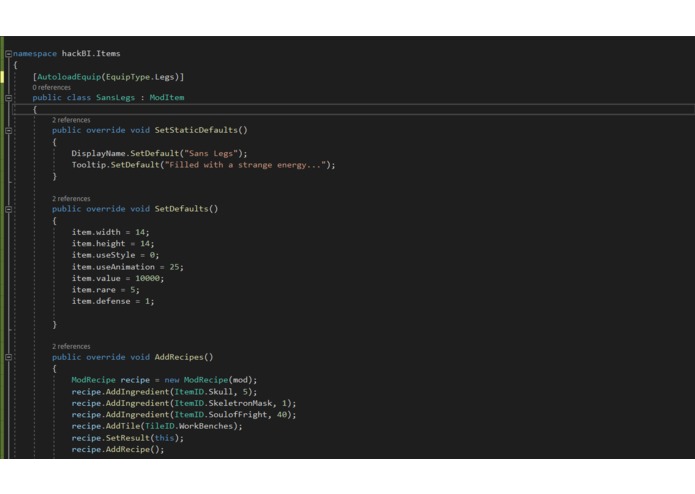Click the 'item.width = 14;' line
The height and width of the screenshot is (494, 695).
(110, 232)
